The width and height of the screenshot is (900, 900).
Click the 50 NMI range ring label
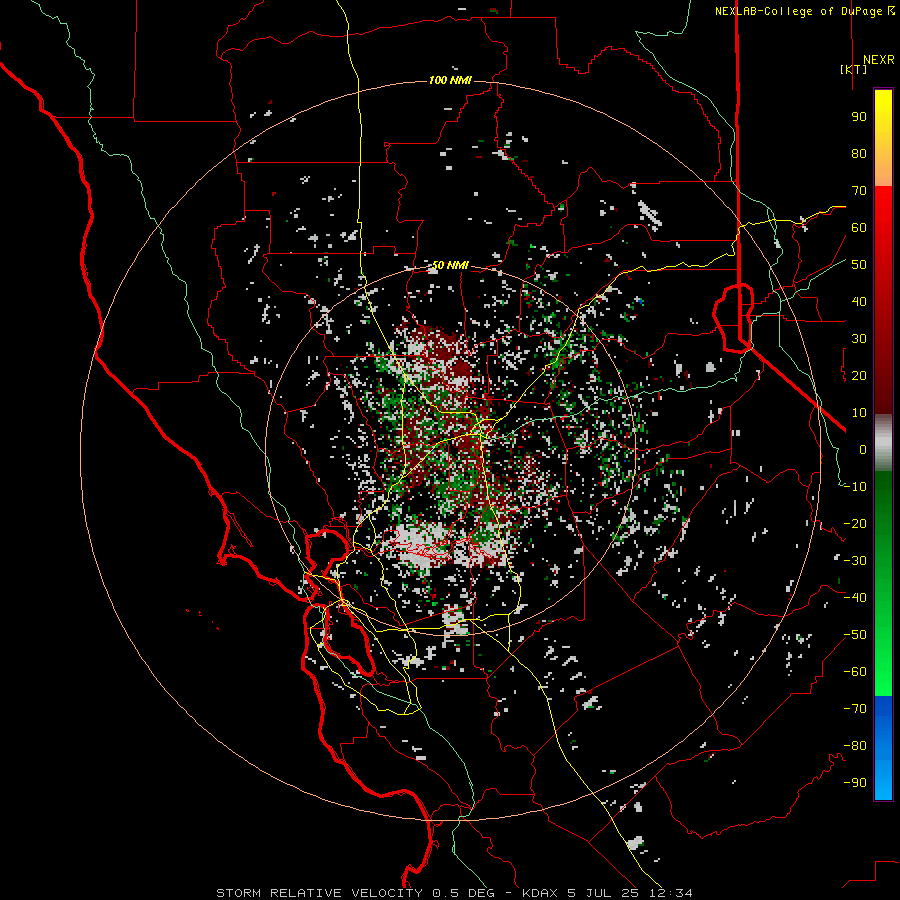point(451,265)
